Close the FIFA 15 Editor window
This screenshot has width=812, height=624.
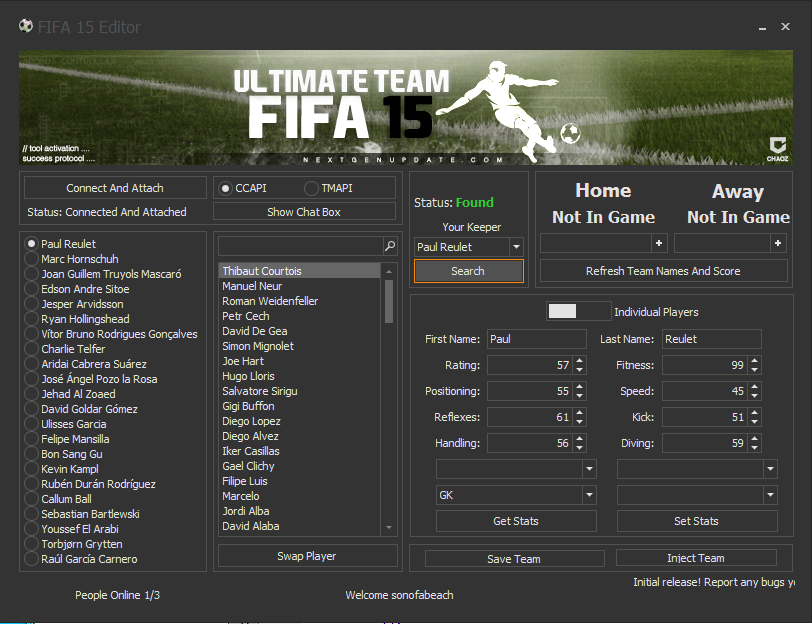coord(786,26)
